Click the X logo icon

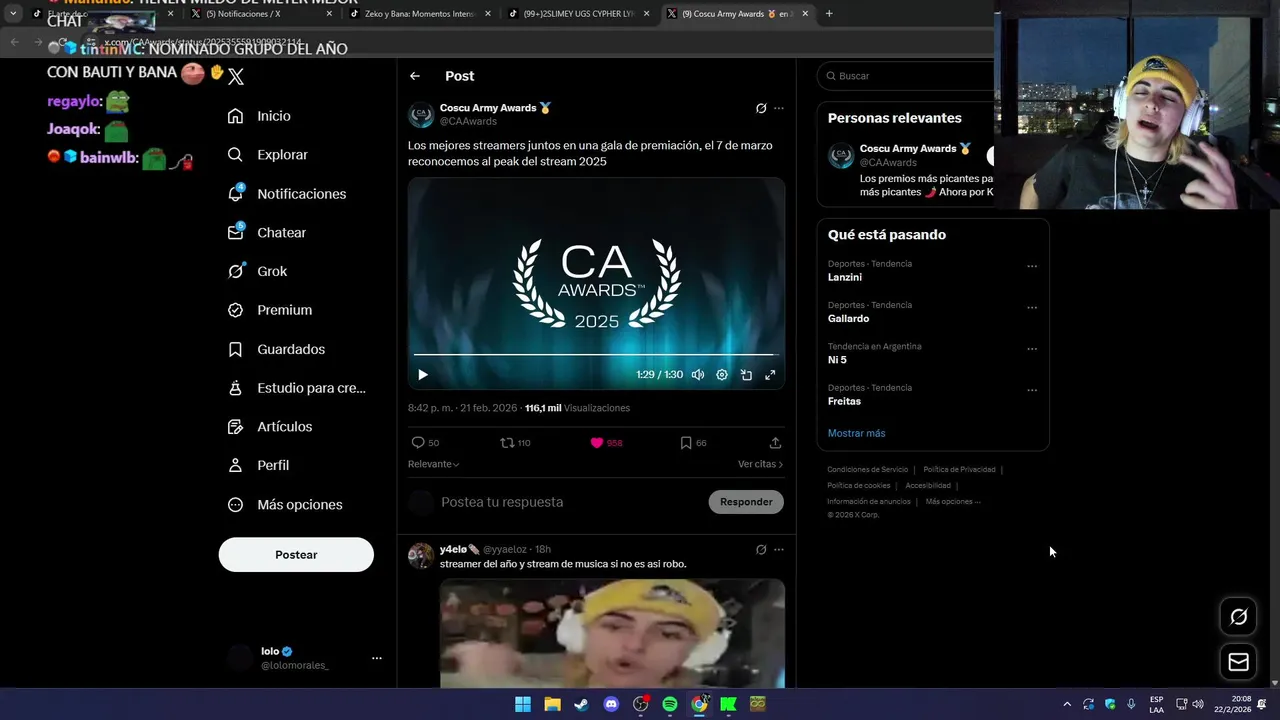(x=236, y=76)
